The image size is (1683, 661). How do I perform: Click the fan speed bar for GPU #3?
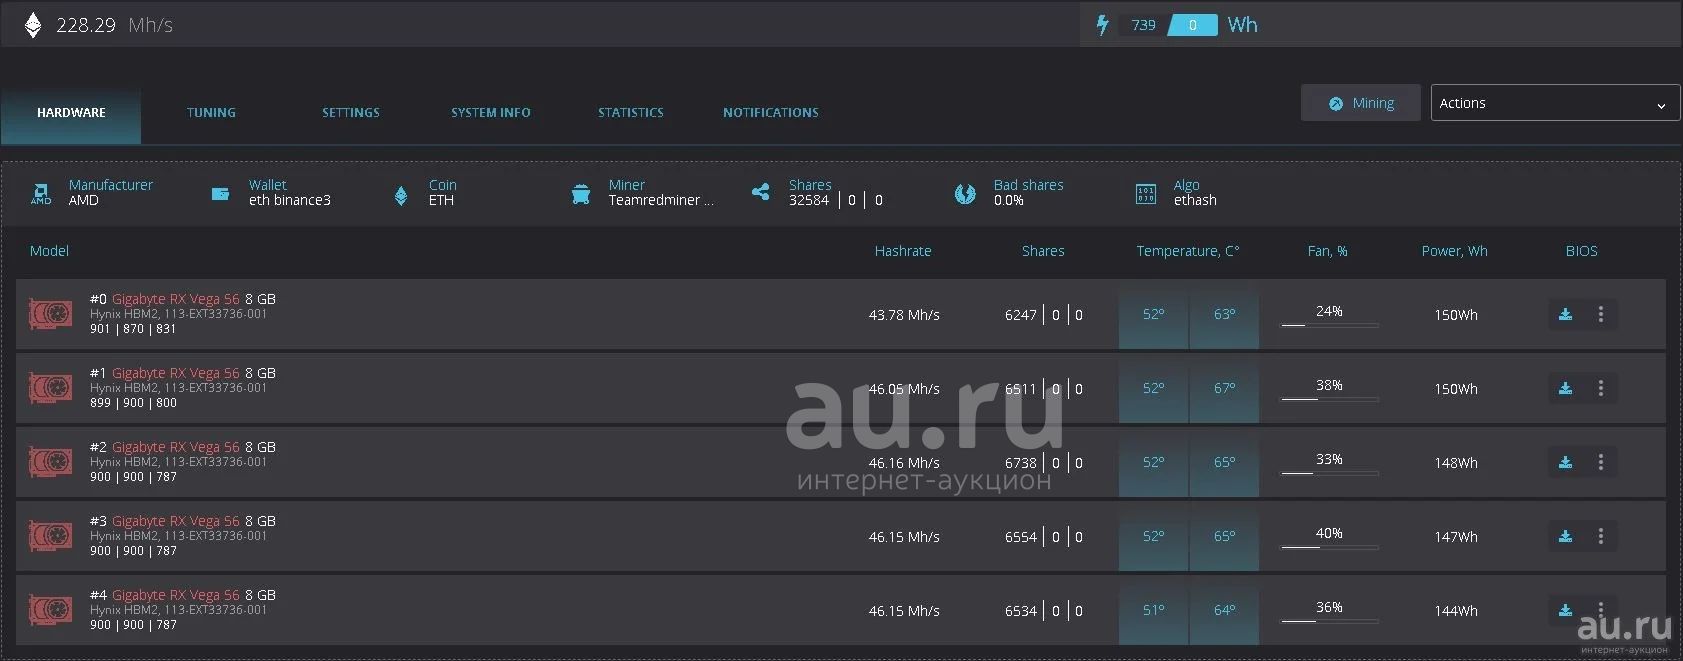click(x=1329, y=547)
